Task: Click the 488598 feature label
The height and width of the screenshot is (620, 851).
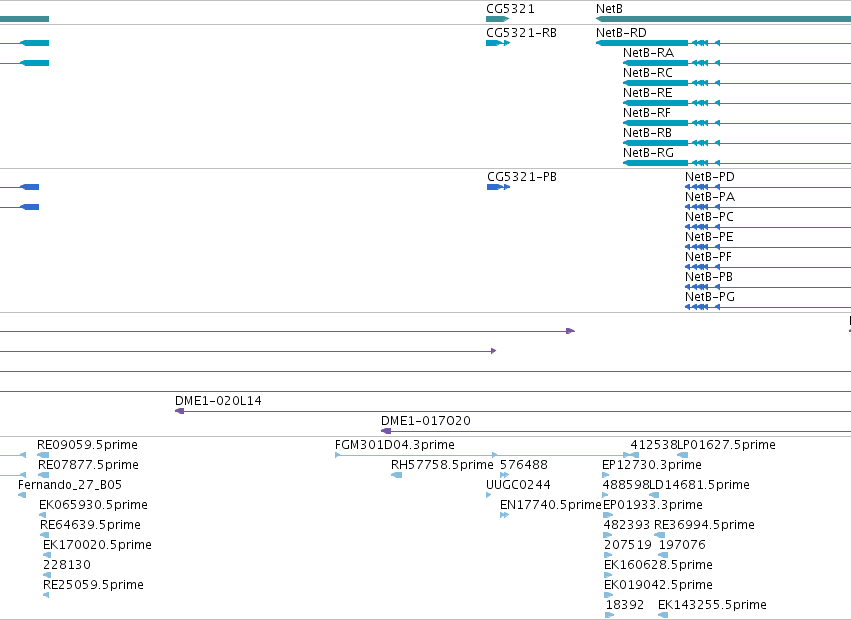Action: [x=626, y=485]
